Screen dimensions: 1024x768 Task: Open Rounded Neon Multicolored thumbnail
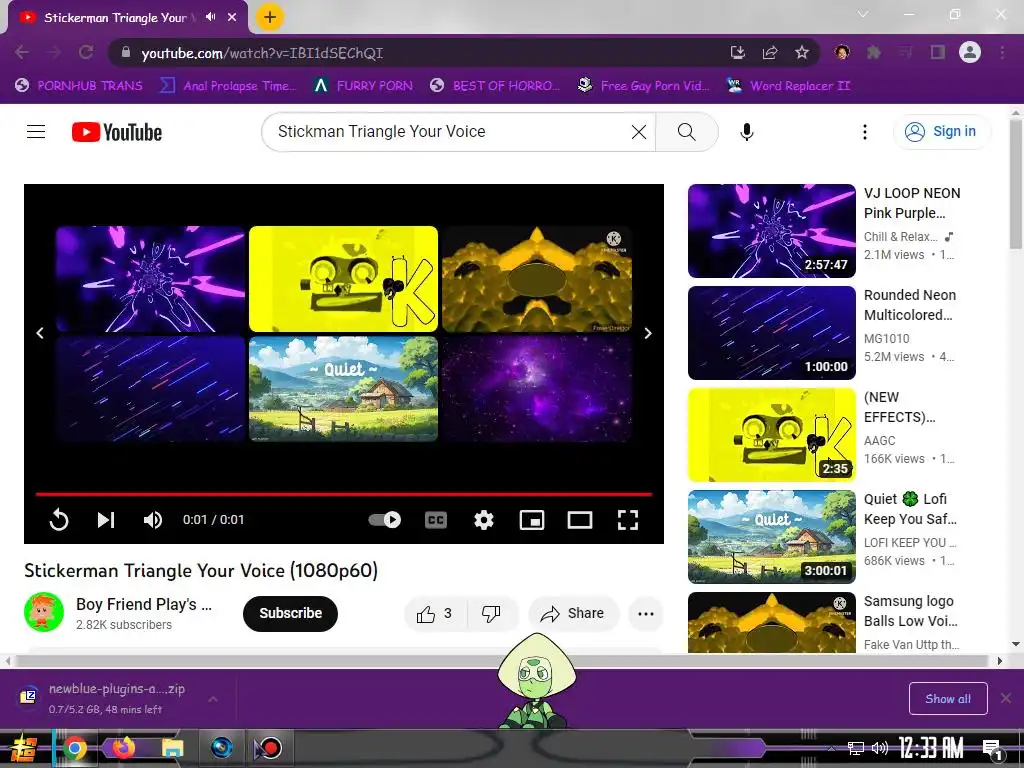[x=771, y=333]
